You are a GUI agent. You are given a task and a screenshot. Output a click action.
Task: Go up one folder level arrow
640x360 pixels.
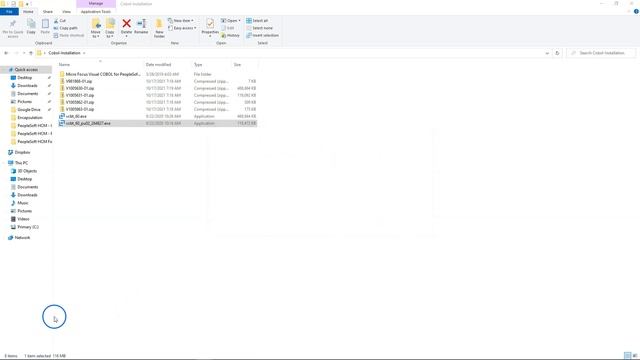click(31, 53)
